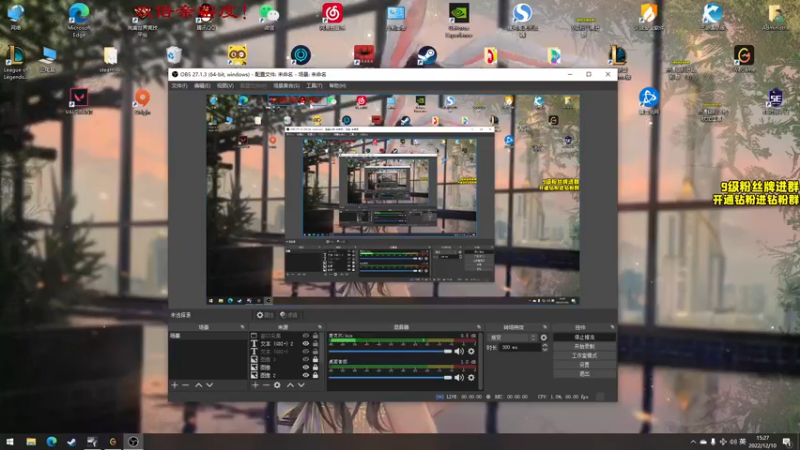Decrease 时长 duration with down arrow
Viewport: 800px width, 450px height.
point(544,349)
